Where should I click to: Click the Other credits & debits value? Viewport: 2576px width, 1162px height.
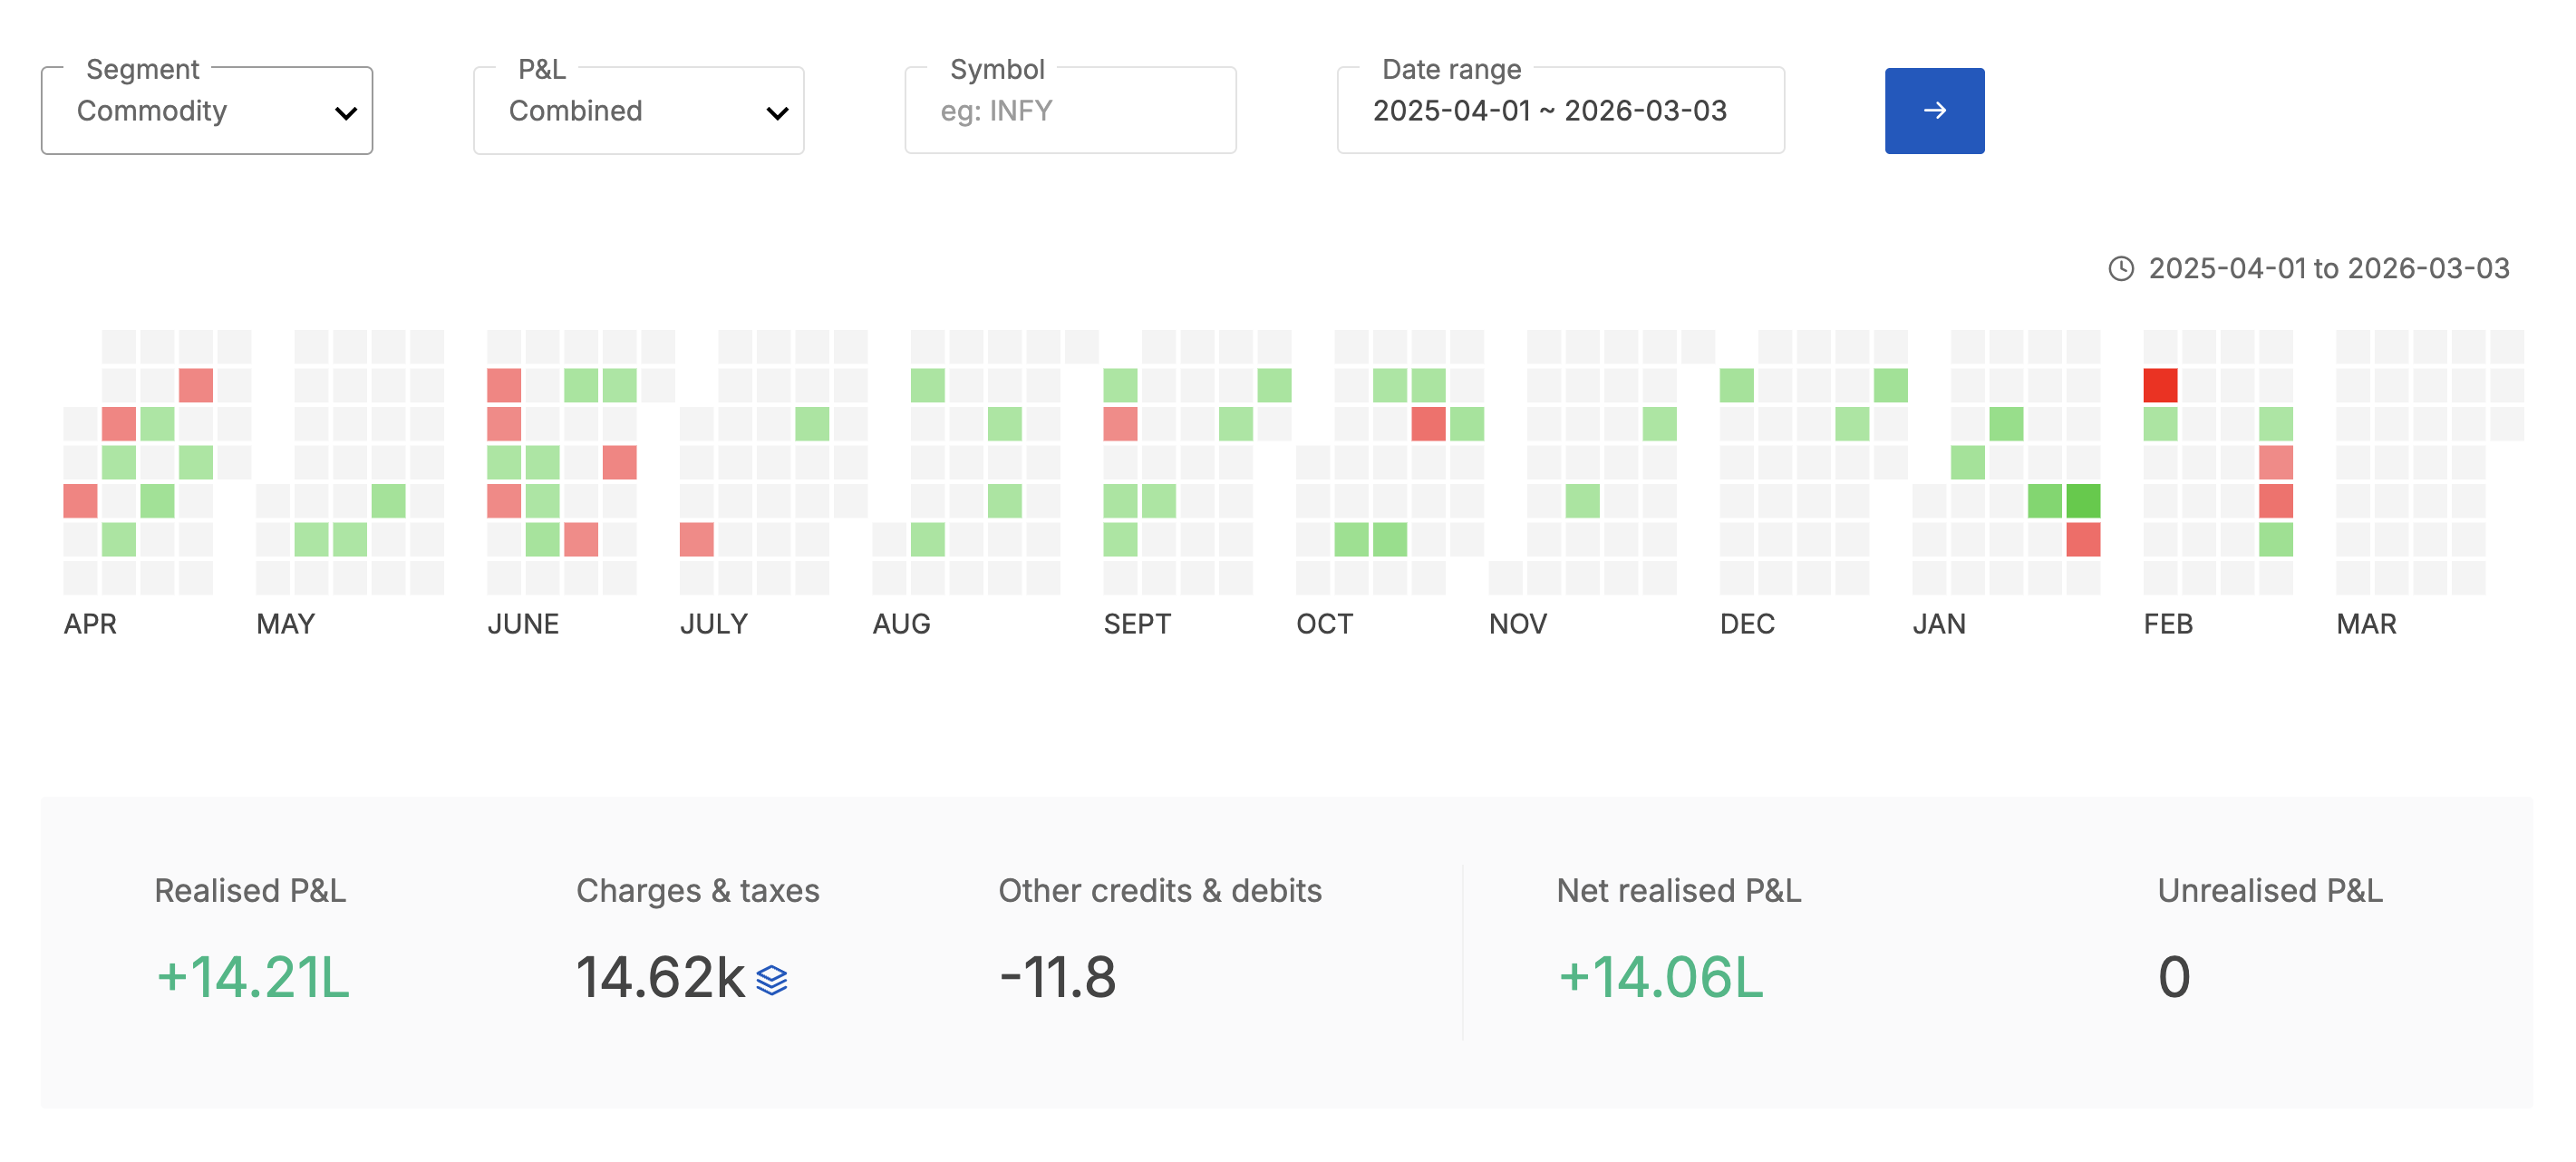[x=1057, y=976]
